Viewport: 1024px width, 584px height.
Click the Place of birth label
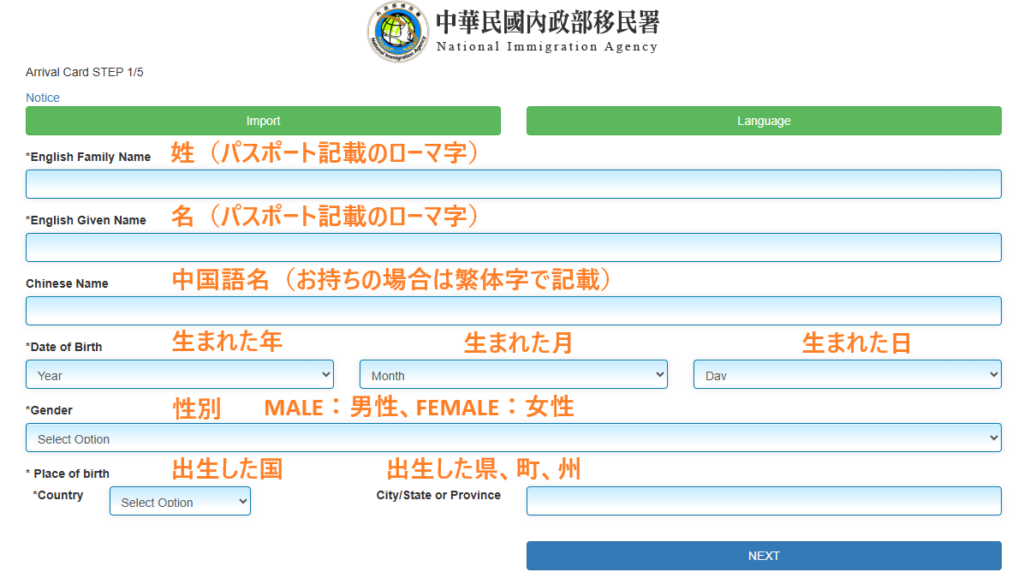(x=68, y=474)
